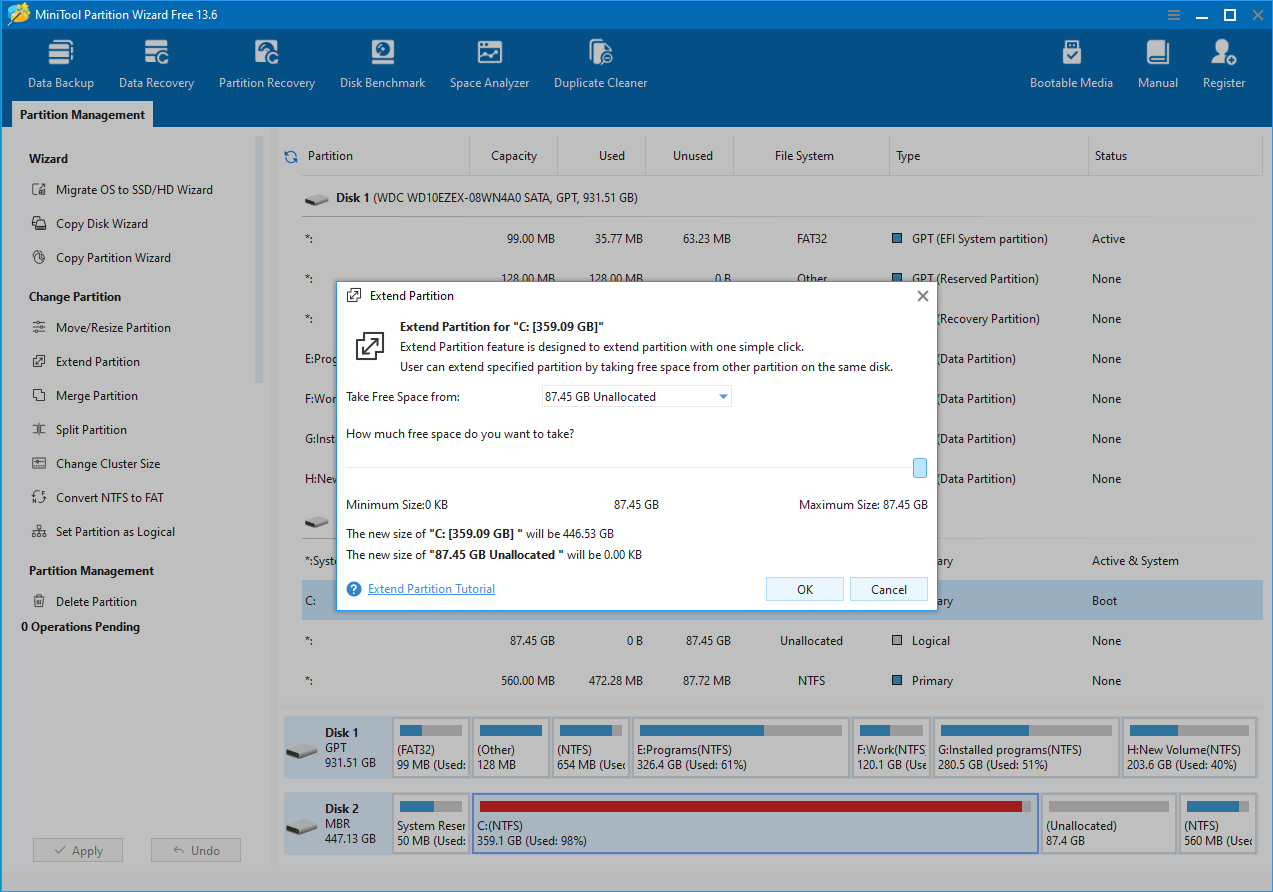Open the Data Backup tool
Image resolution: width=1273 pixels, height=892 pixels.
[61, 65]
